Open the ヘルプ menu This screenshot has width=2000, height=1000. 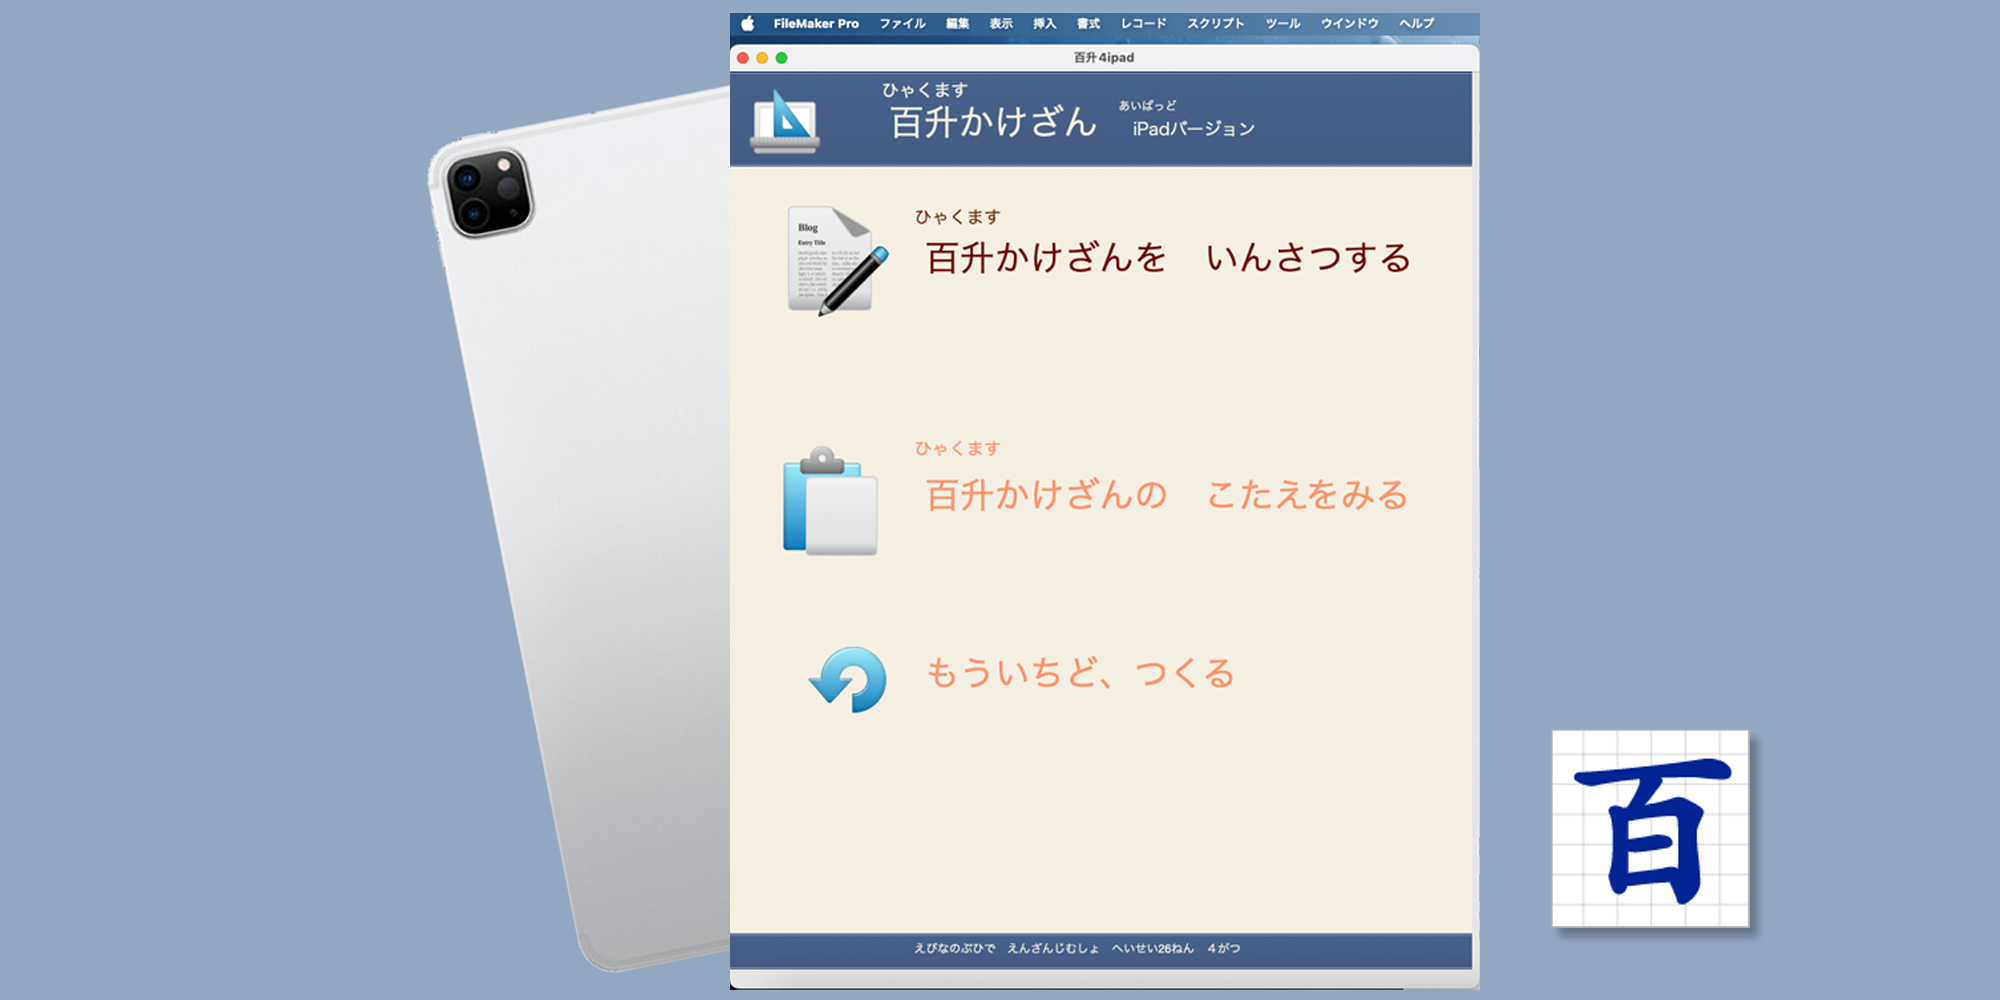[1416, 24]
